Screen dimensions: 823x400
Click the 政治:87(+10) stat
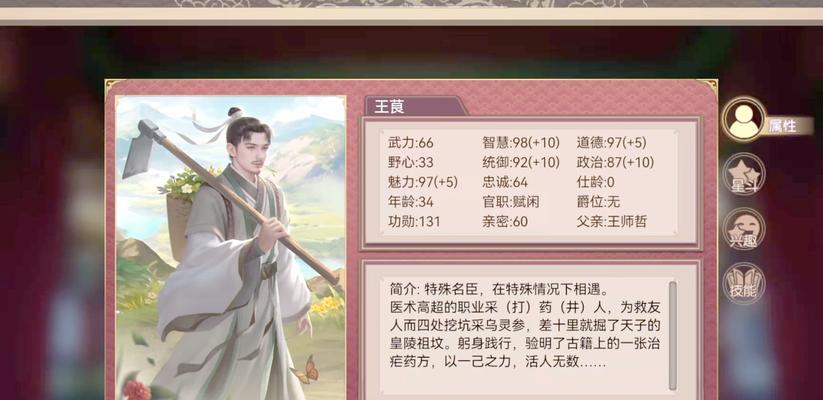tap(615, 163)
